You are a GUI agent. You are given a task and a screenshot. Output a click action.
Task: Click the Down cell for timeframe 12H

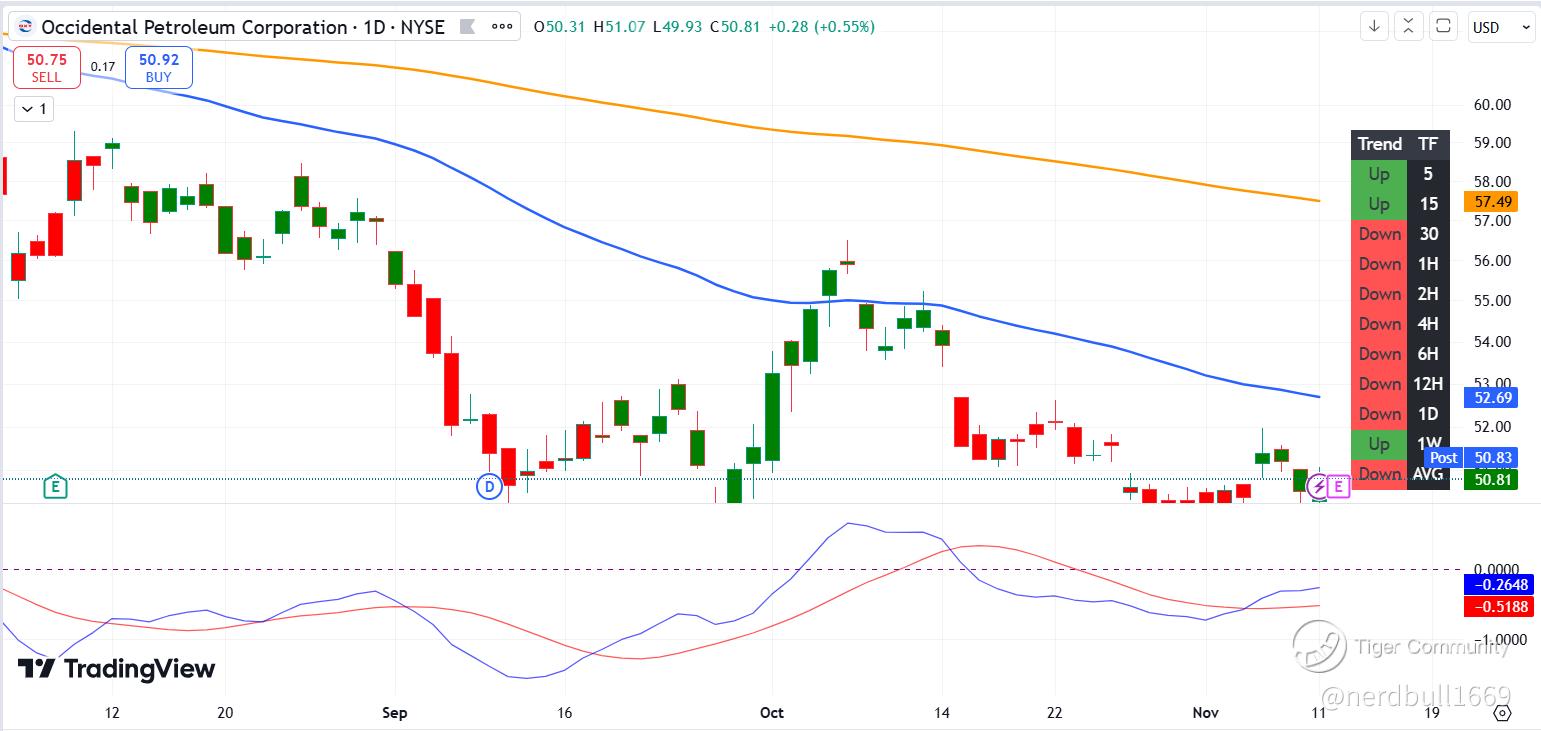point(1379,384)
